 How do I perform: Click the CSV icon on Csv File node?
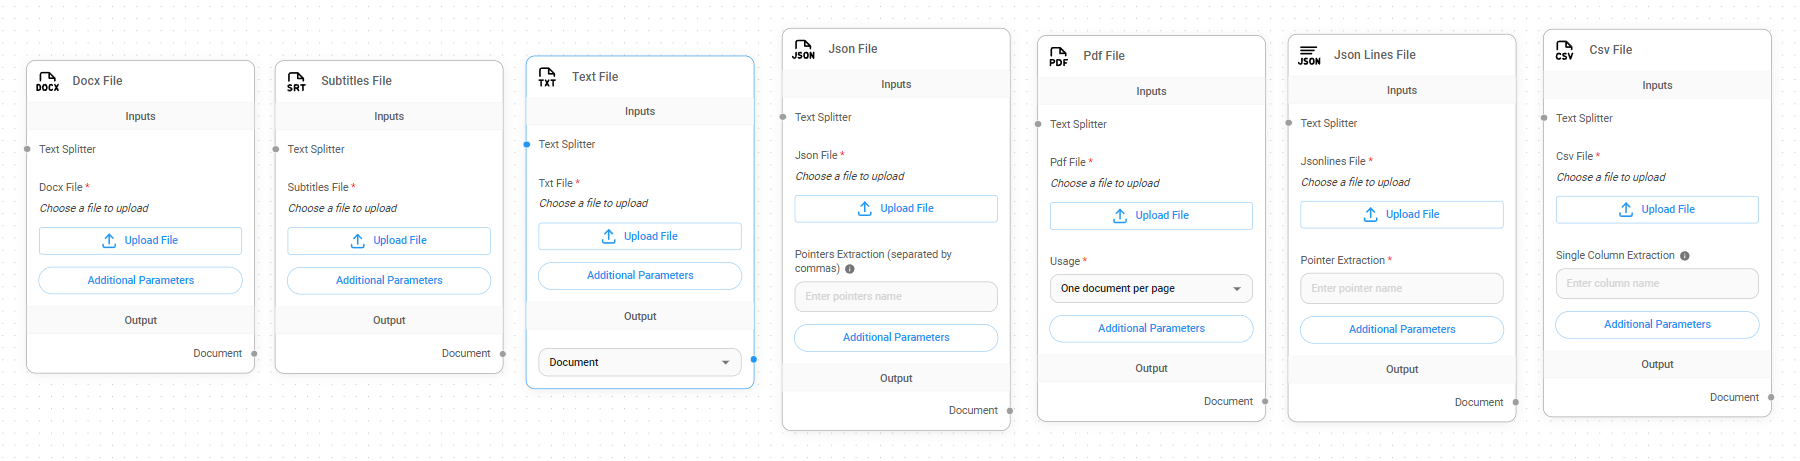click(1565, 50)
